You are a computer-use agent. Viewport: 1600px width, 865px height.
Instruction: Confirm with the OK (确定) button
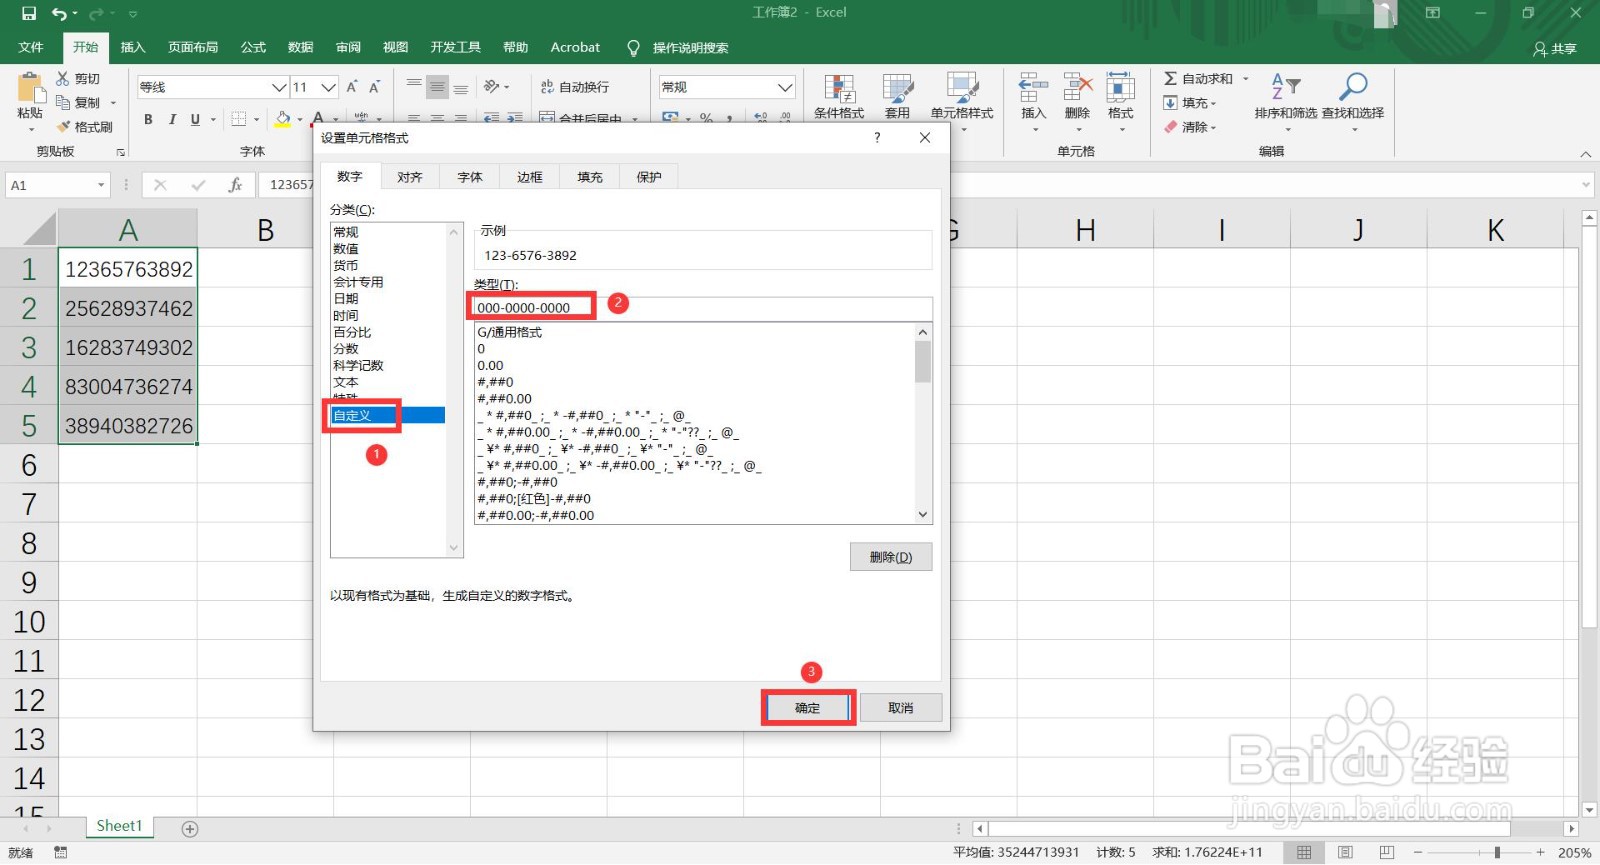click(808, 708)
